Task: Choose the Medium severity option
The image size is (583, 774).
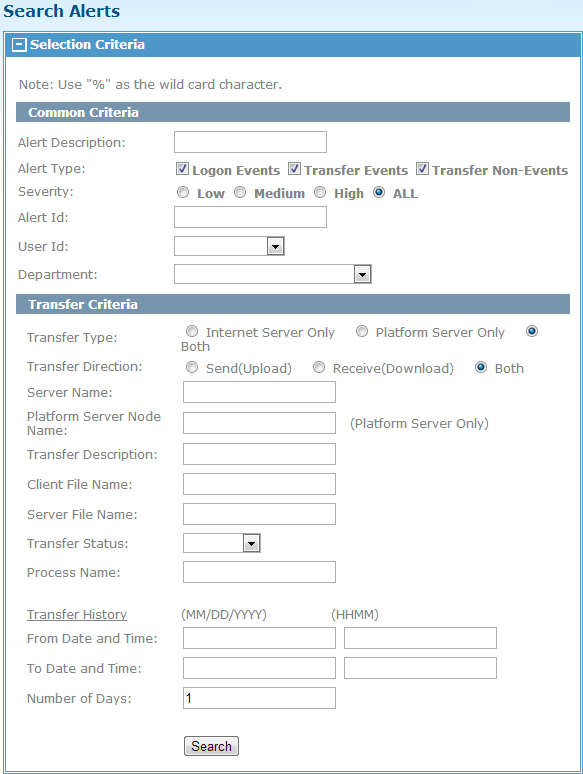Action: point(240,192)
